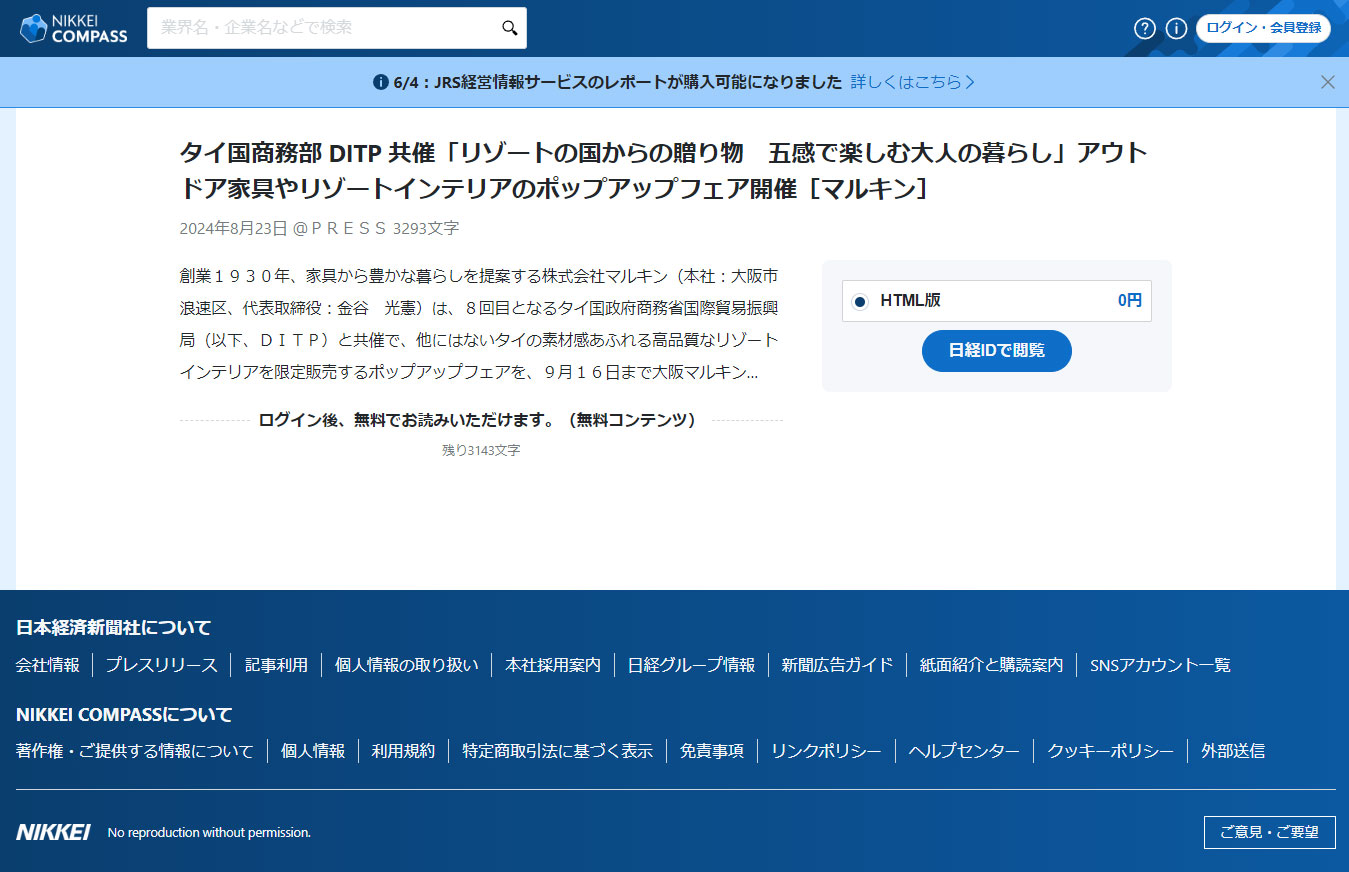
Task: Click the NIKKEI COMPASSについて footer heading
Action: (124, 715)
